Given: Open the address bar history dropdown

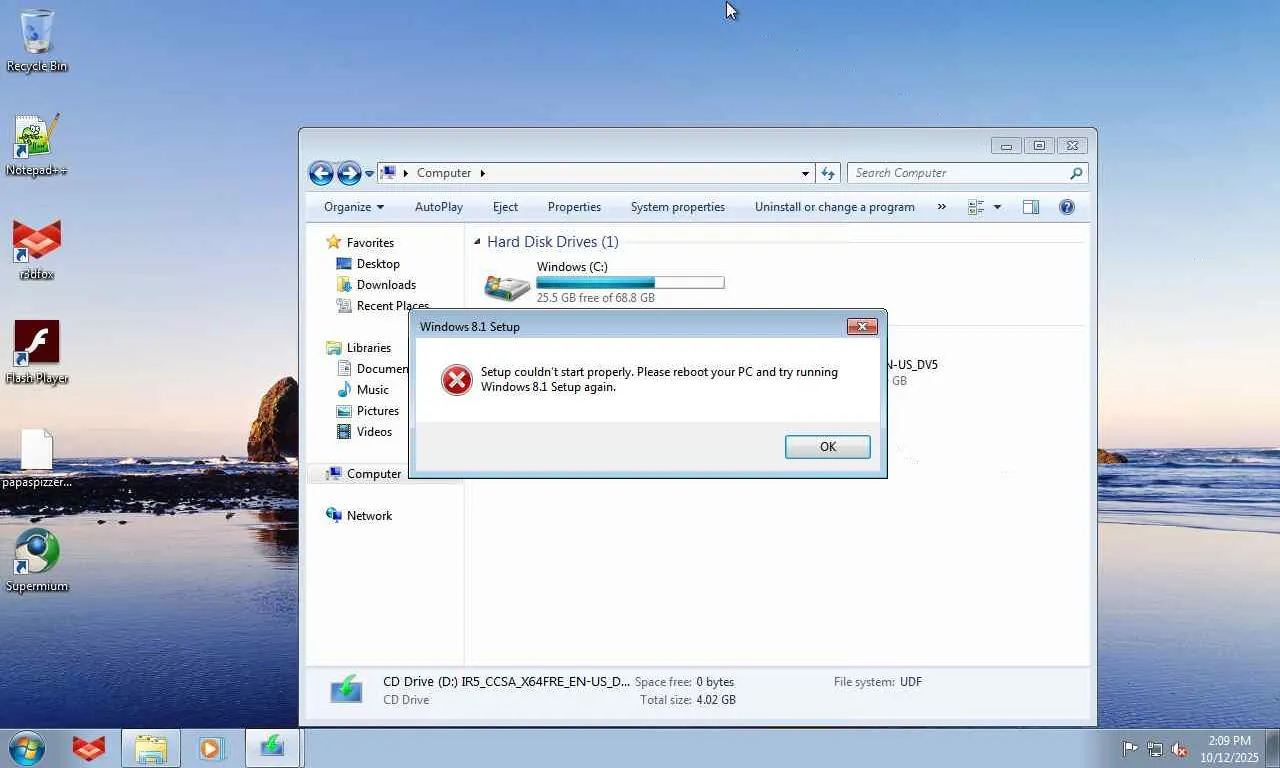Looking at the screenshot, I should pos(805,173).
